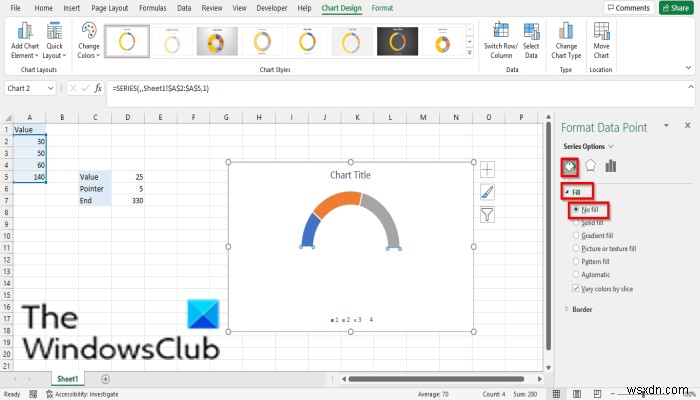Open format pane options dropdown arrow
The width and height of the screenshot is (700, 400).
666,126
